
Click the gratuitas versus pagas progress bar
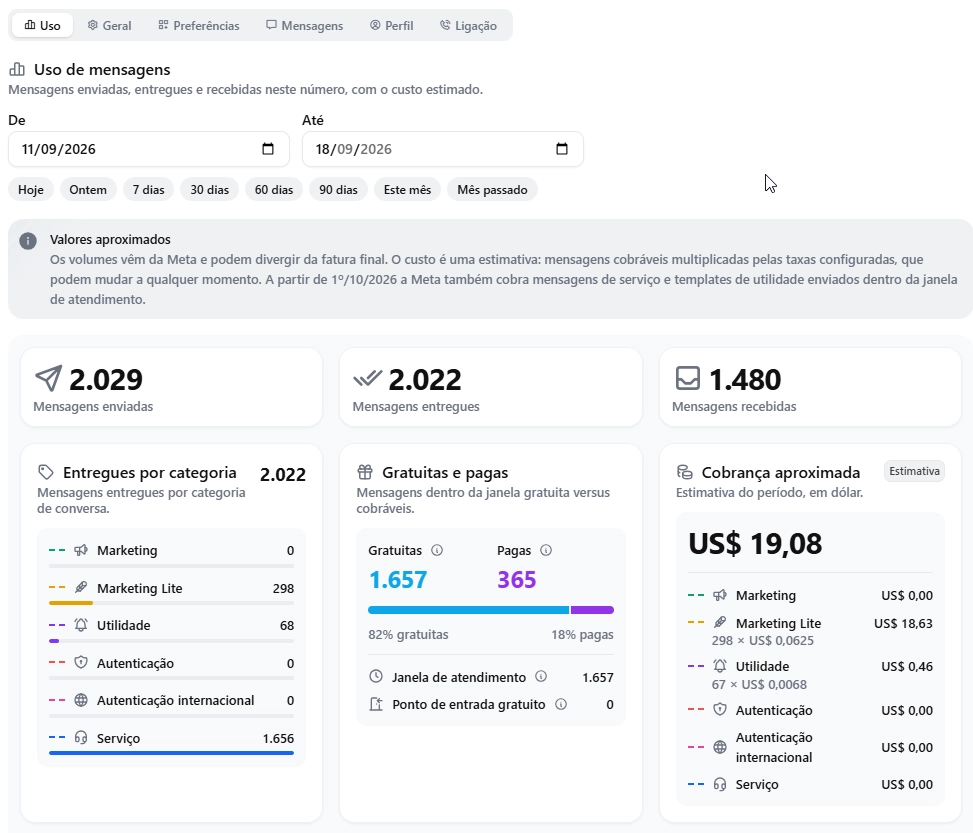tap(491, 610)
